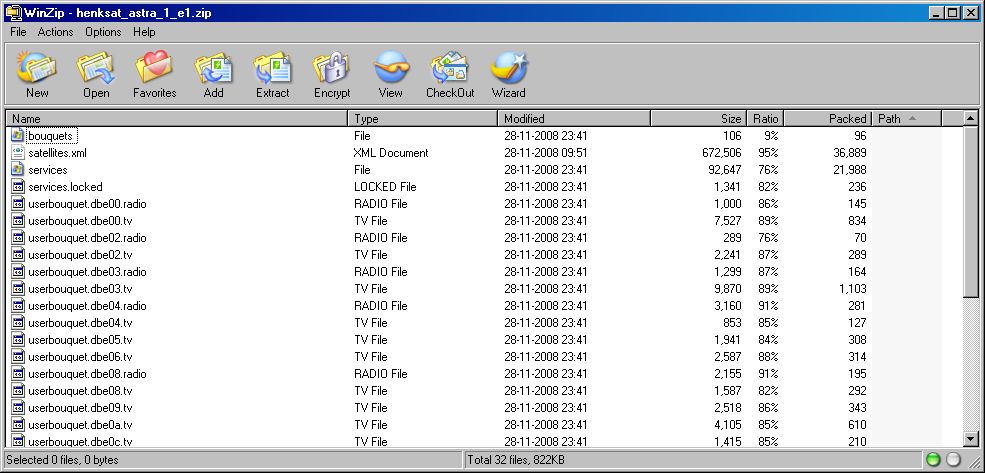Image resolution: width=985 pixels, height=473 pixels.
Task: Select the userbouquet.dbe06.tv file name
Action: coord(80,356)
